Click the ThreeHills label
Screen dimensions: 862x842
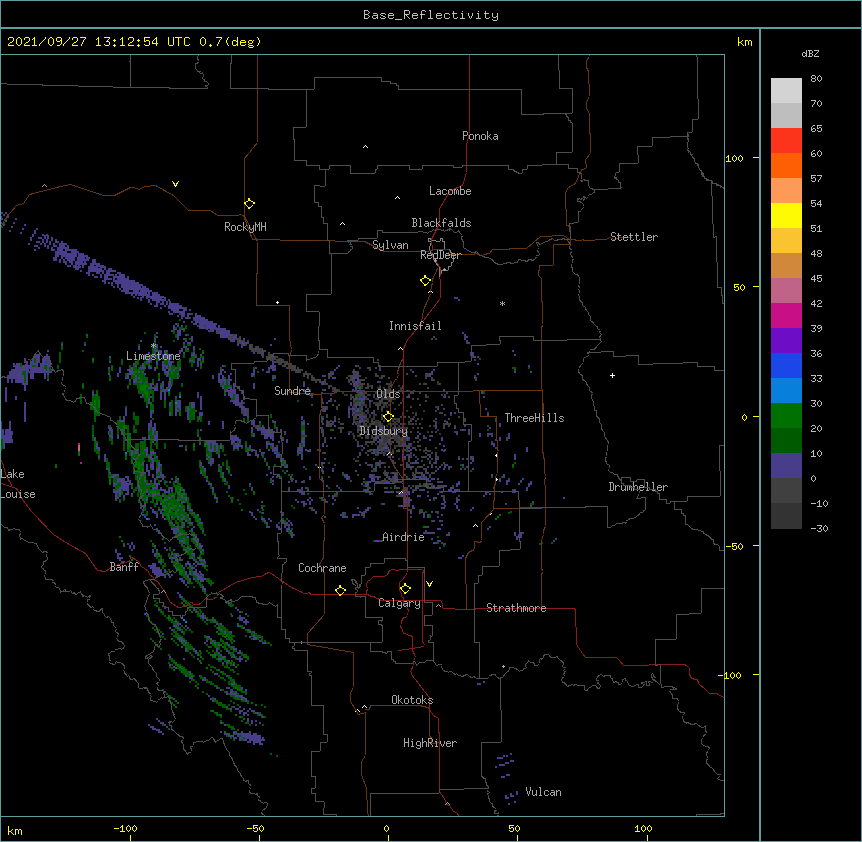(x=534, y=418)
